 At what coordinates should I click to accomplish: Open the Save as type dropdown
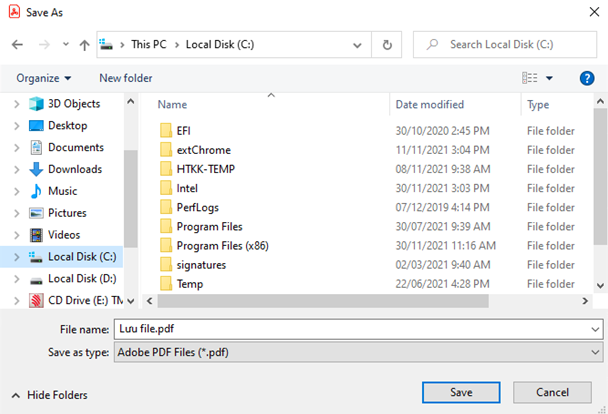(x=358, y=352)
